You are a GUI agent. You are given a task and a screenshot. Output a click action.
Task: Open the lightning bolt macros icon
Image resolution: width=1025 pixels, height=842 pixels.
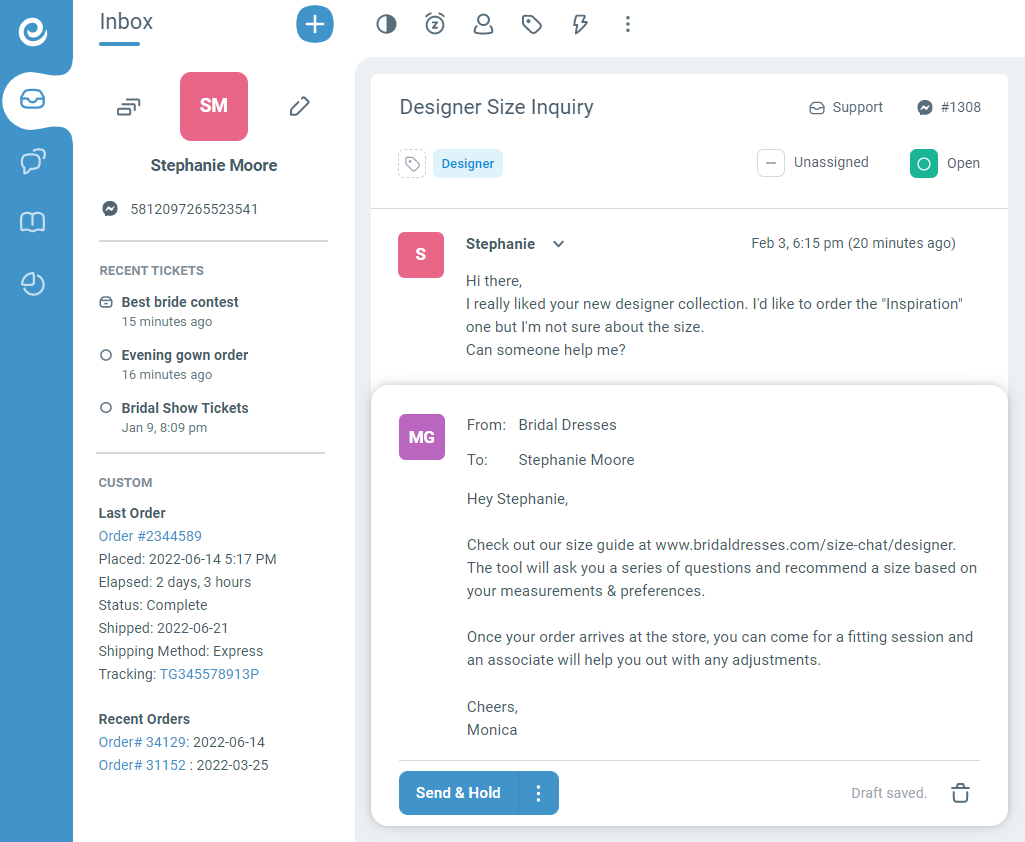[580, 24]
